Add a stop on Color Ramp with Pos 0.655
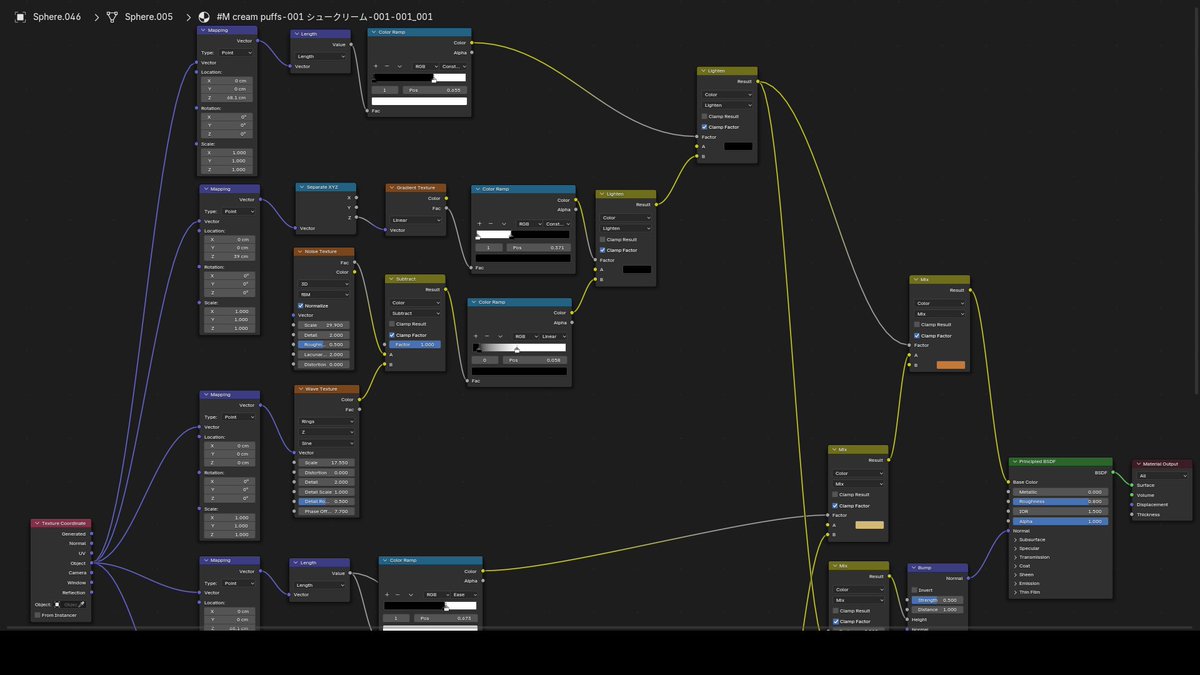 [376, 66]
